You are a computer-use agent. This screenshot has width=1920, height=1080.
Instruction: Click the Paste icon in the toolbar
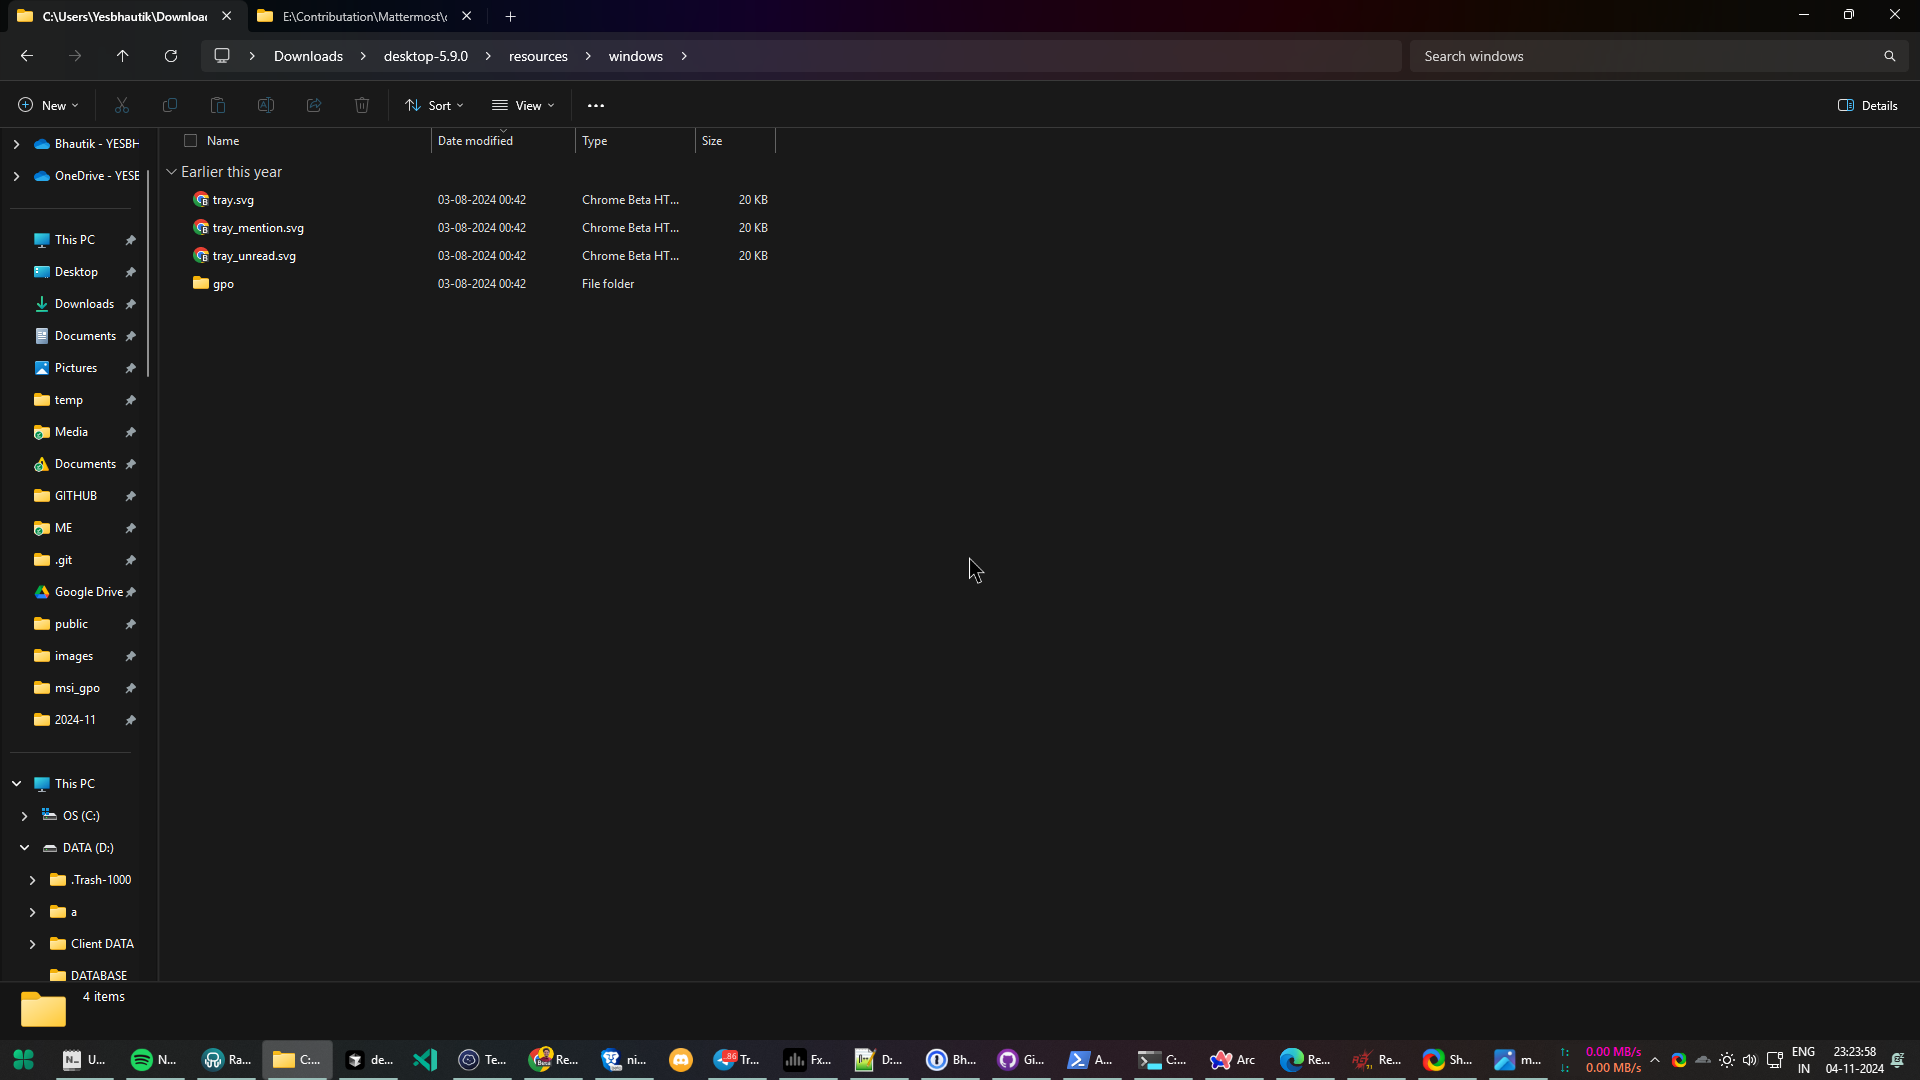point(217,105)
